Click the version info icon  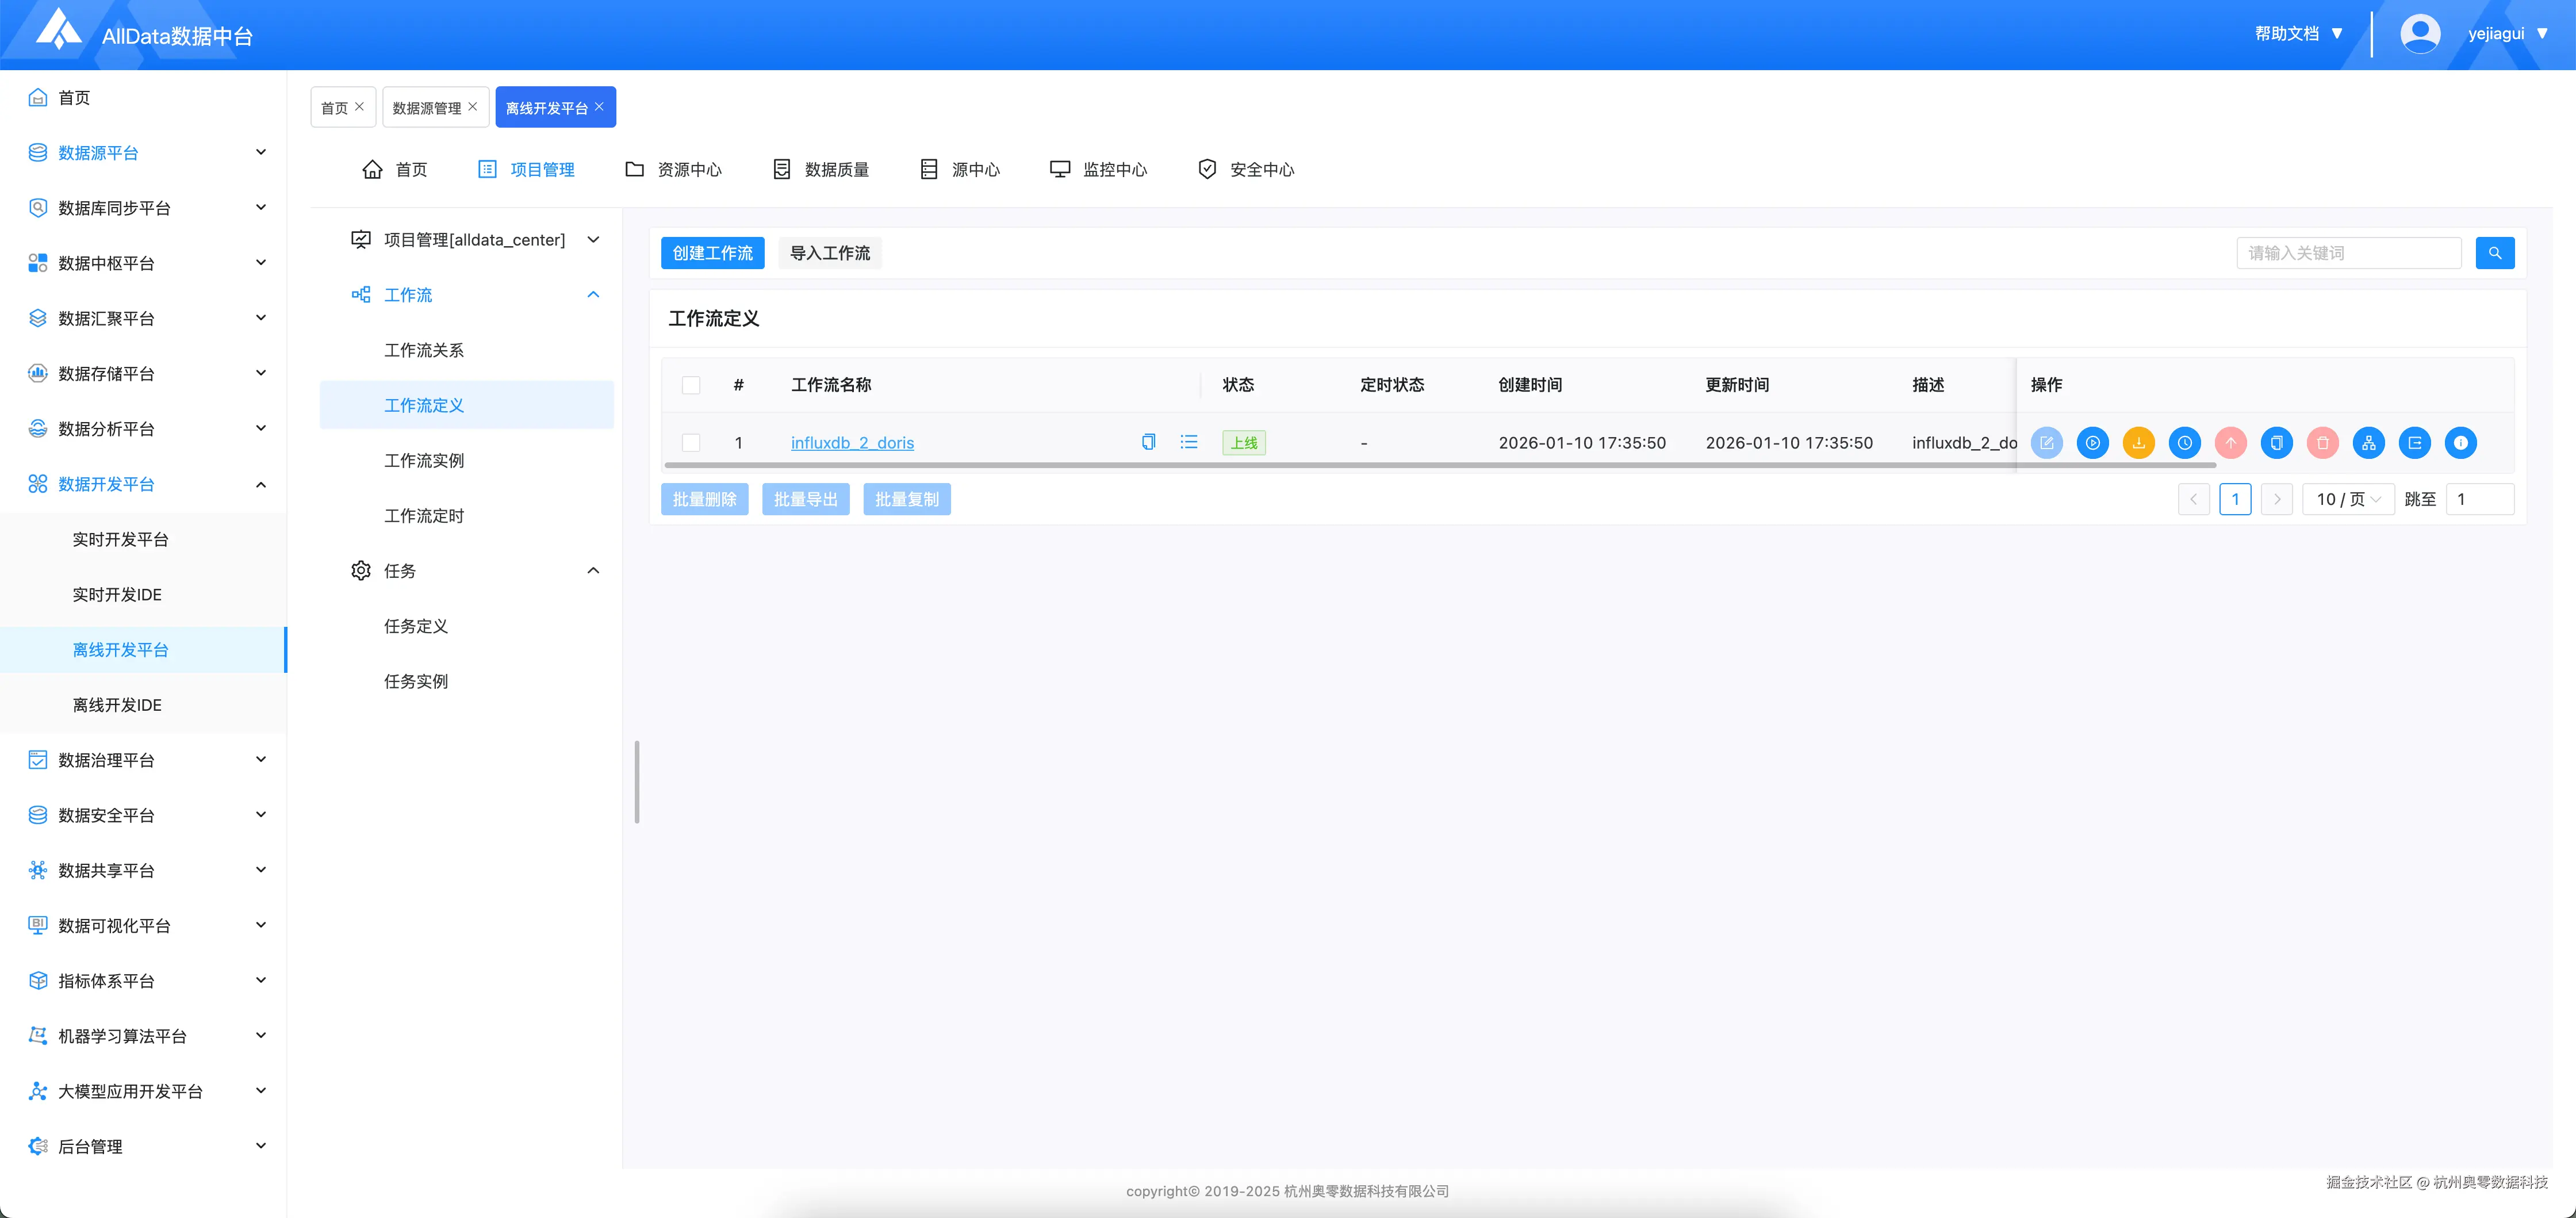pos(2460,443)
